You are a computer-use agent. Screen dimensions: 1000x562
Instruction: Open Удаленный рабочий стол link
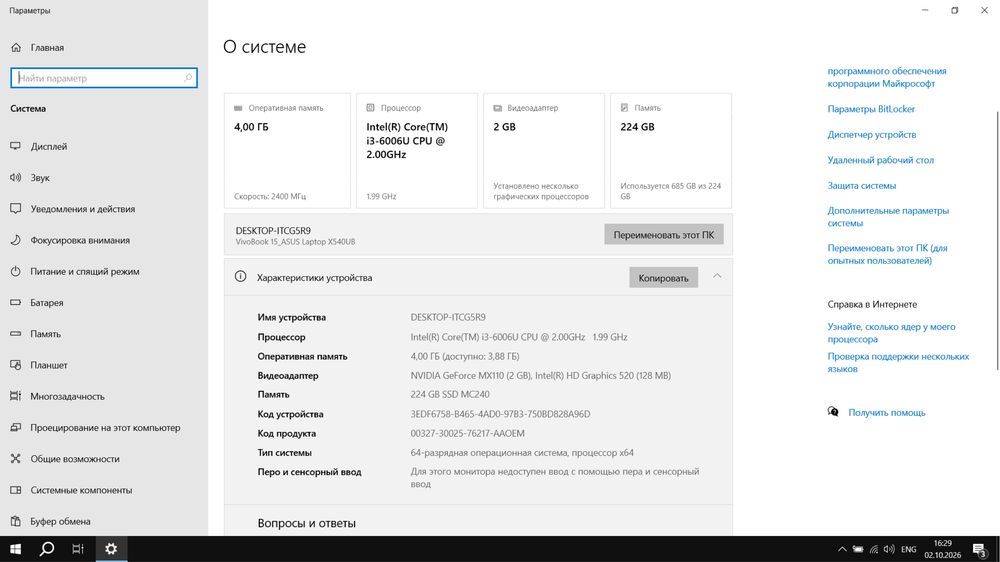pyautogui.click(x=880, y=160)
